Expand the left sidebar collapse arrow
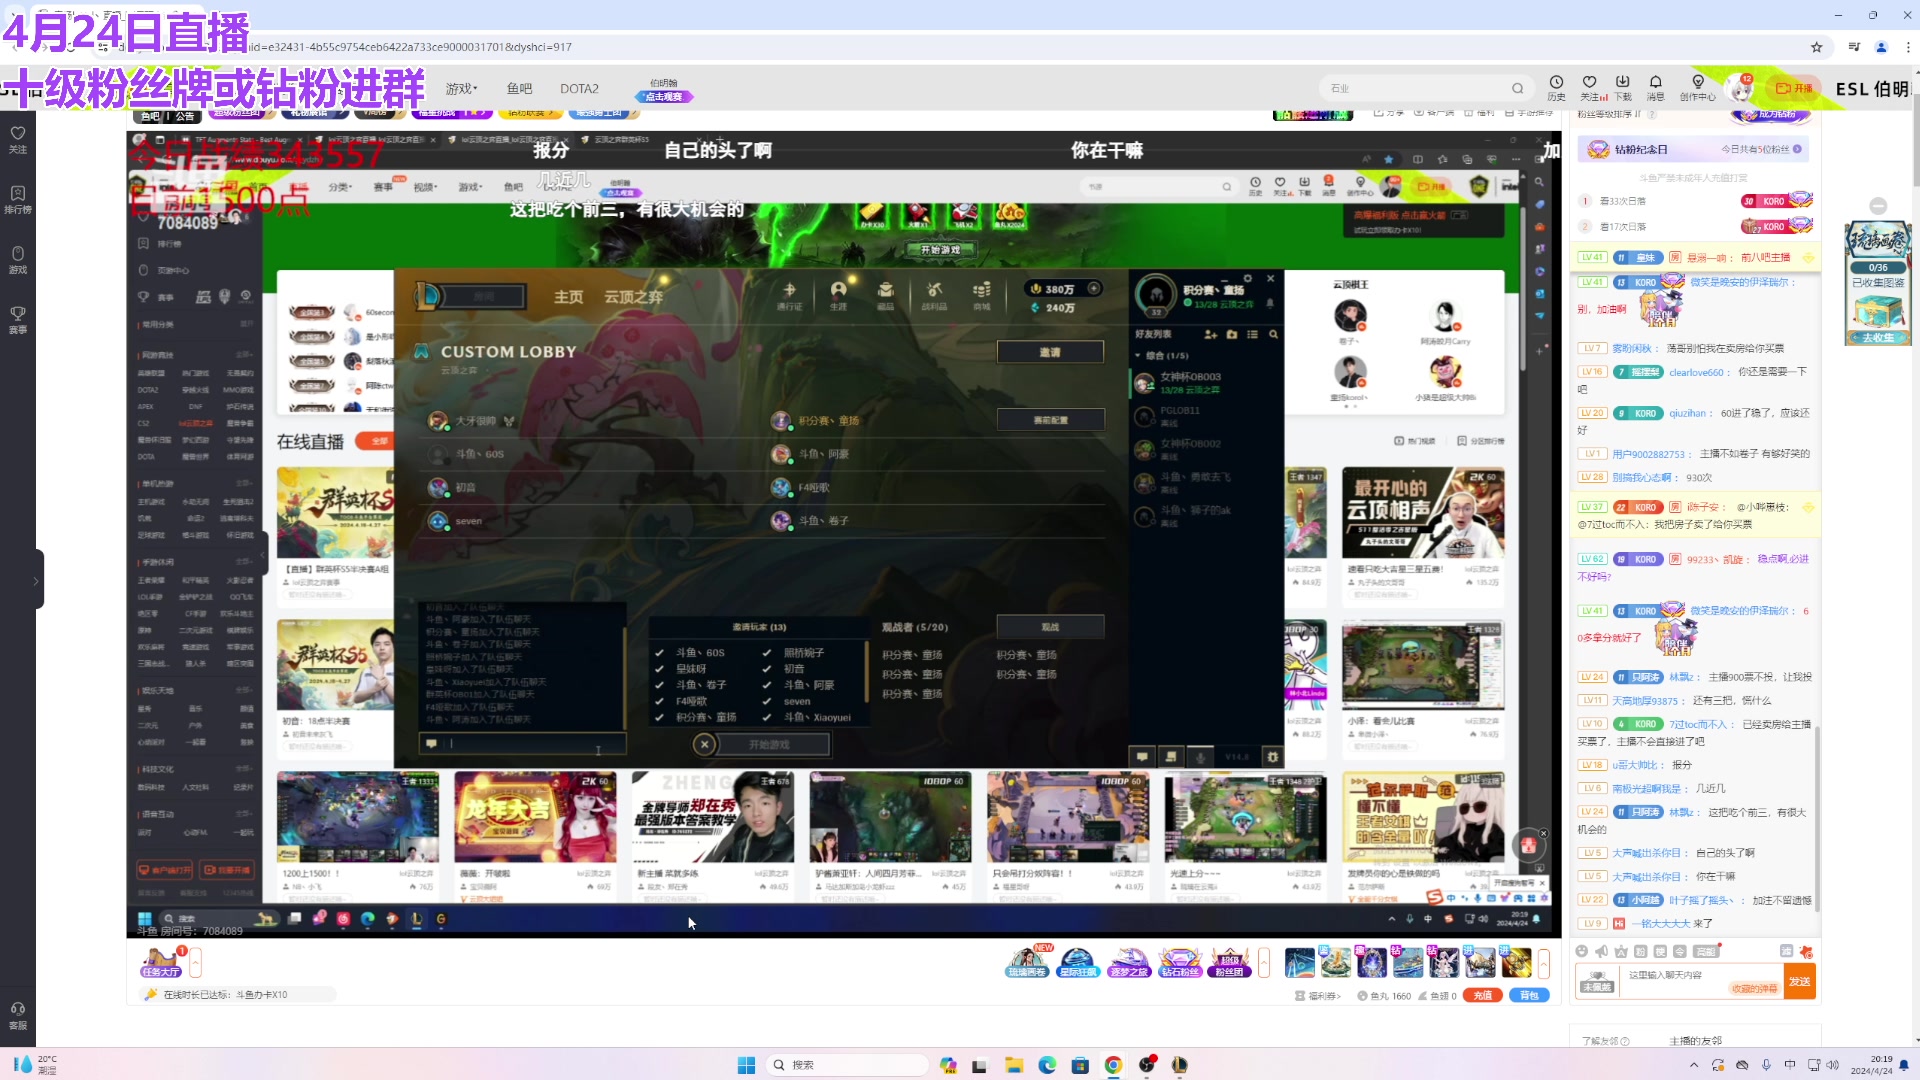The height and width of the screenshot is (1080, 1920). [x=36, y=580]
